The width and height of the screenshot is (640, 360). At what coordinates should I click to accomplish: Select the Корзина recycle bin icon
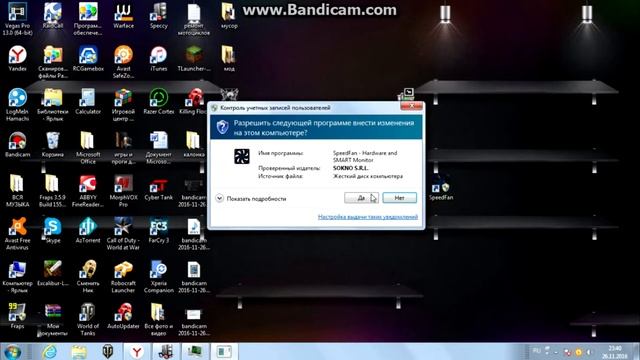click(x=53, y=144)
